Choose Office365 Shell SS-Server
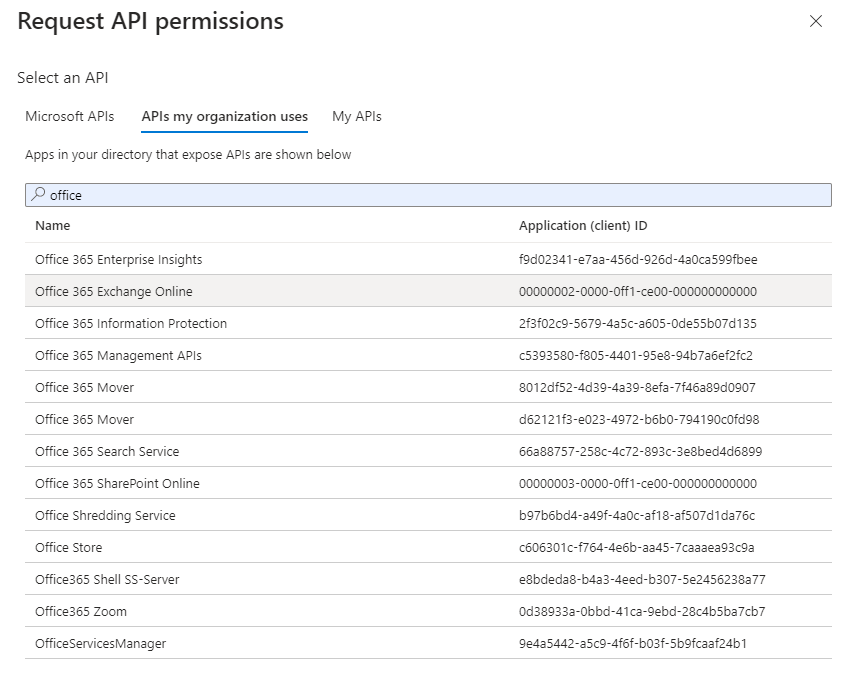Viewport: 852px width, 695px height. tap(428, 579)
